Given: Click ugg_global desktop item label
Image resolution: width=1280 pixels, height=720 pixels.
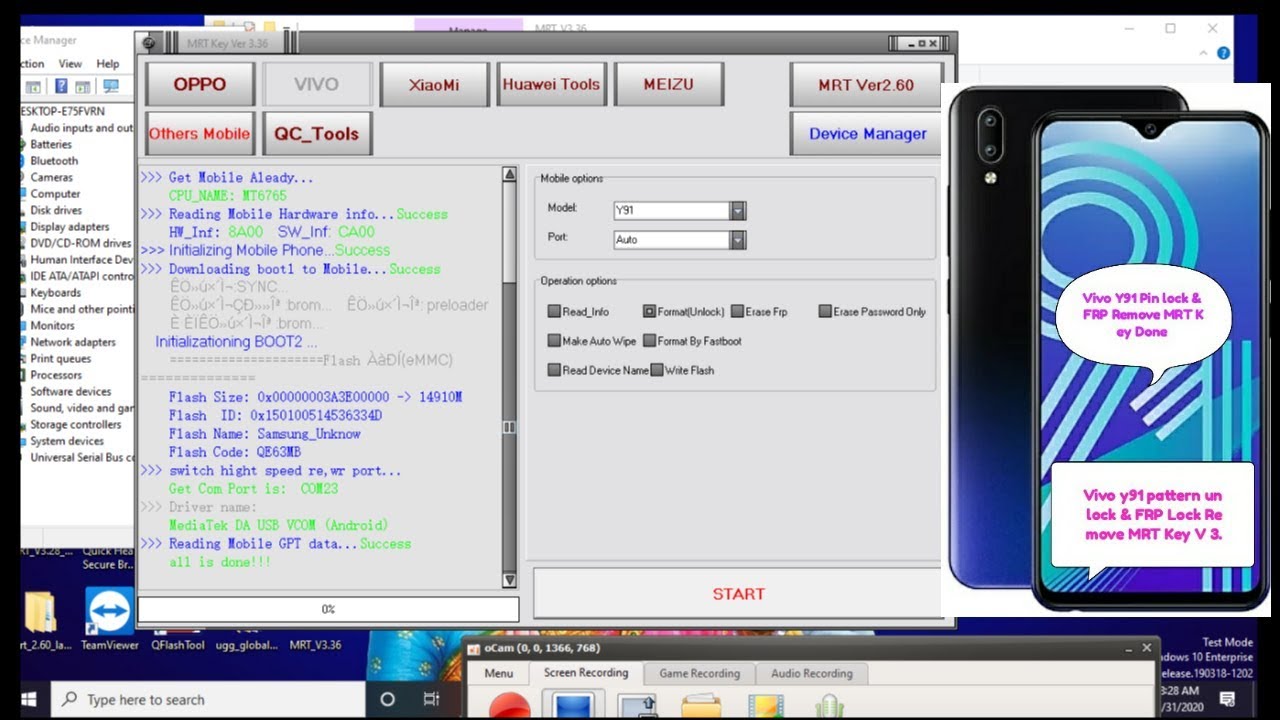Looking at the screenshot, I should (245, 645).
